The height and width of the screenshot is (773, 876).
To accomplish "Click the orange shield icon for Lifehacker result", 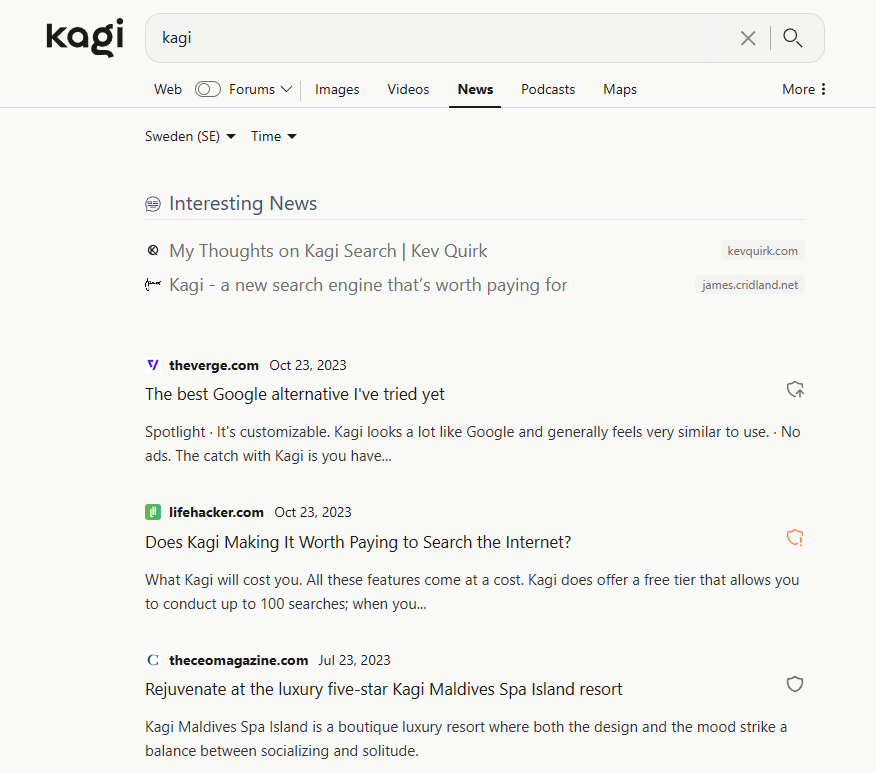I will click(x=795, y=538).
